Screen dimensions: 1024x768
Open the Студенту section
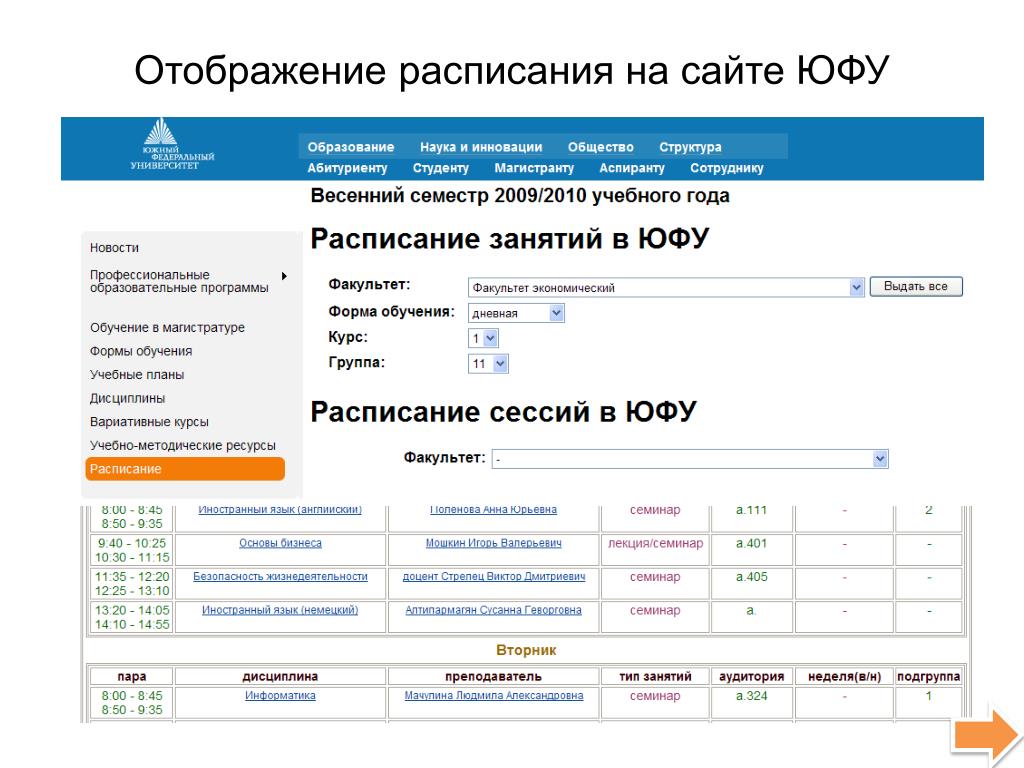coord(440,168)
